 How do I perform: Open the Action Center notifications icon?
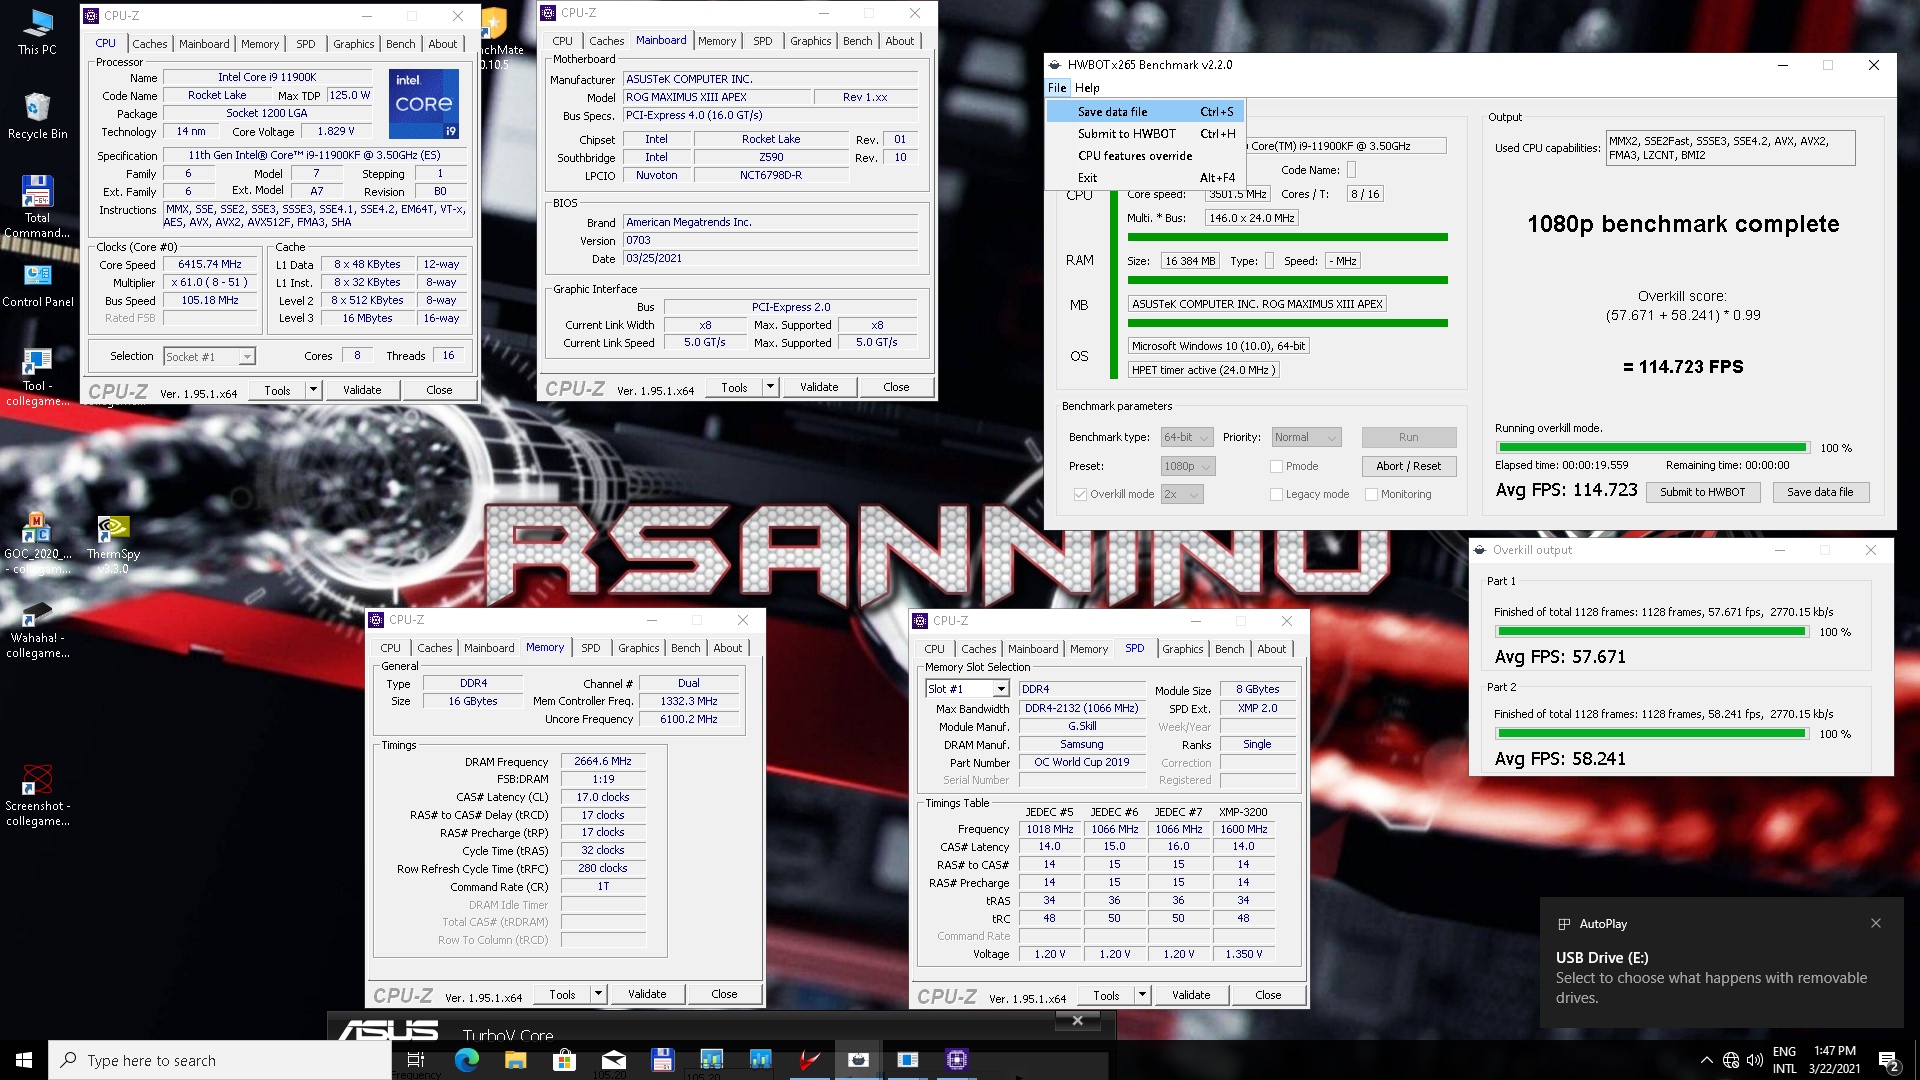pyautogui.click(x=1889, y=1060)
